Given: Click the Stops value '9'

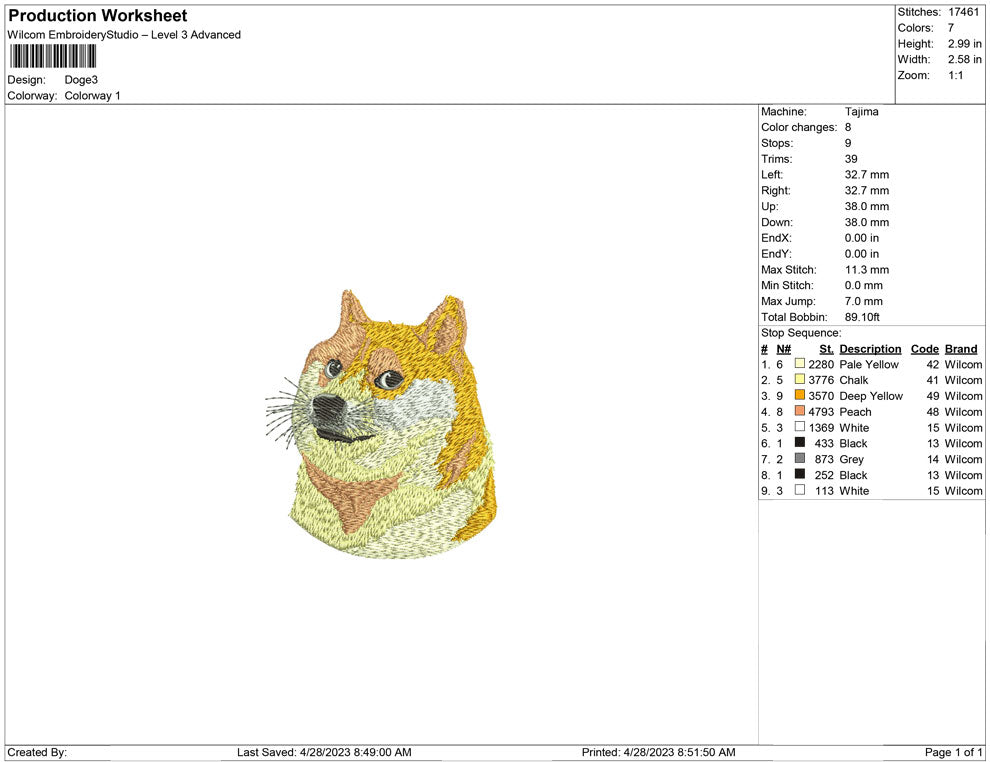Looking at the screenshot, I should (848, 143).
